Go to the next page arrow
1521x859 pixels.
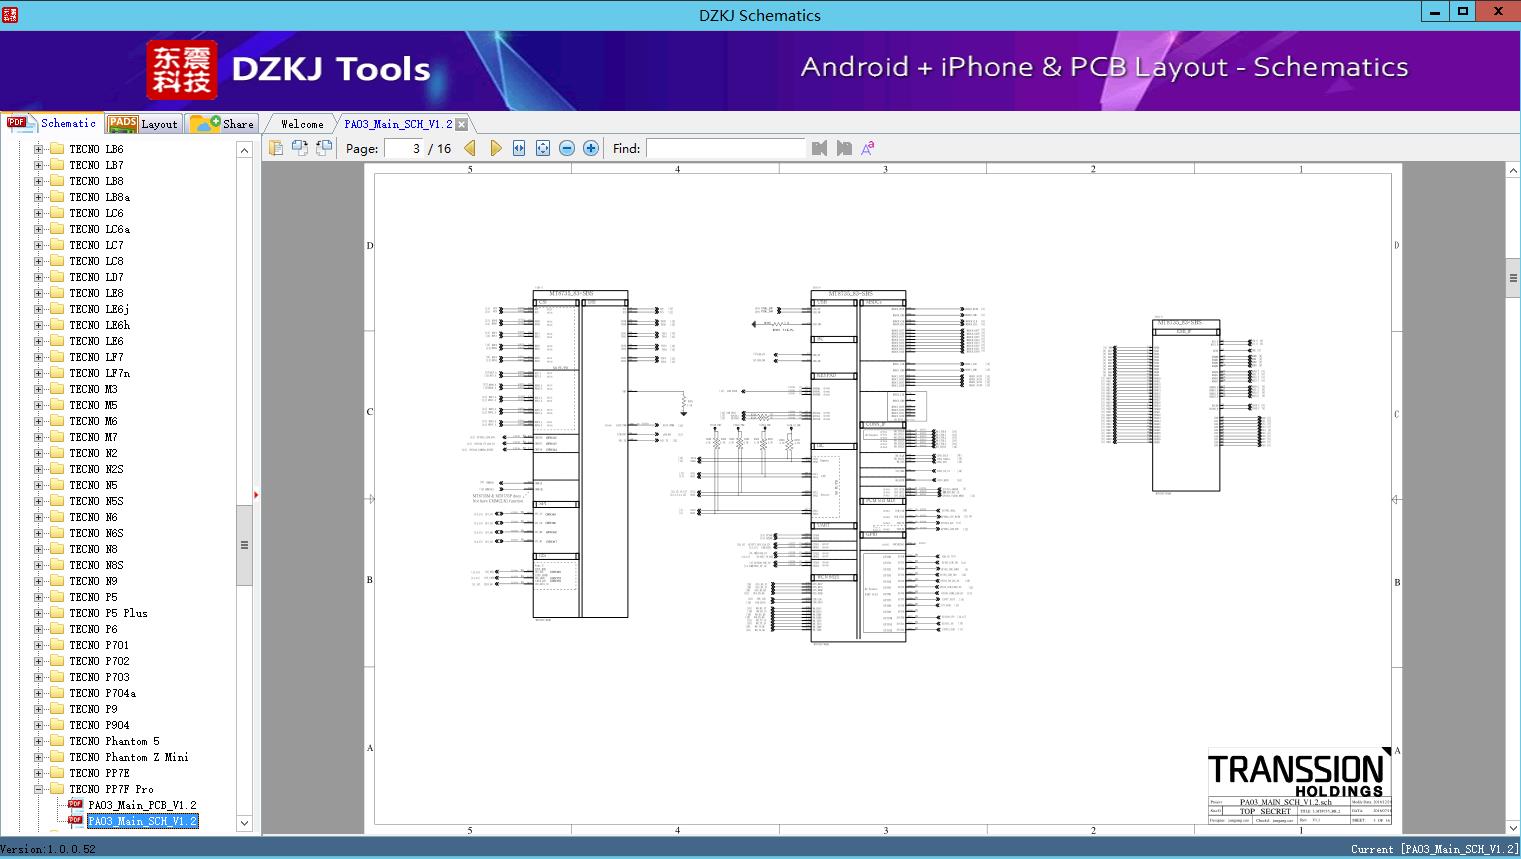pos(496,148)
